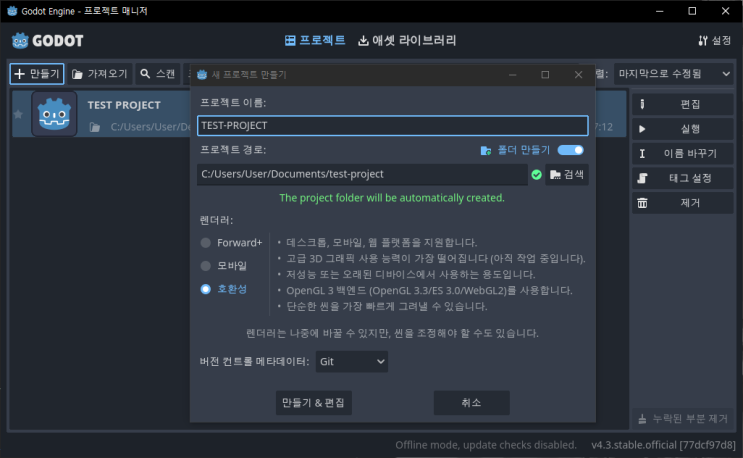Screen dimensions: 743x458
Task: Close the 새 프로젝트 만들기 dialog
Action: point(578,74)
